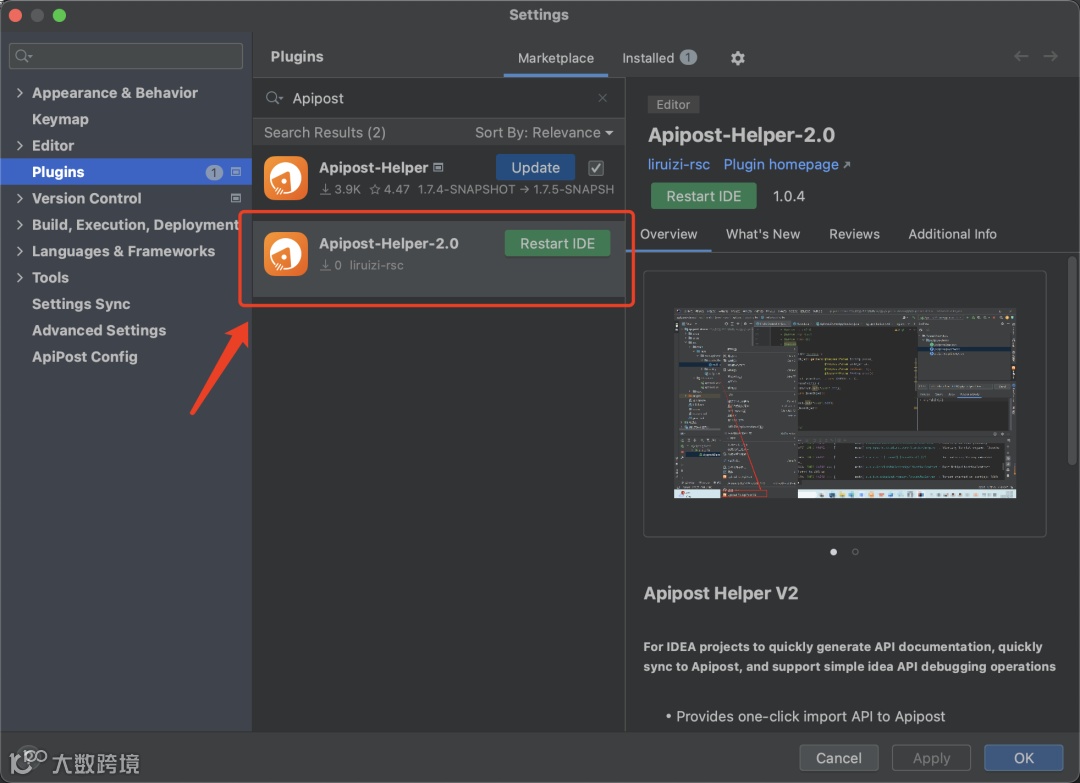The image size is (1080, 783).
Task: Focus the plugin search field containing Apipost
Action: click(x=439, y=98)
